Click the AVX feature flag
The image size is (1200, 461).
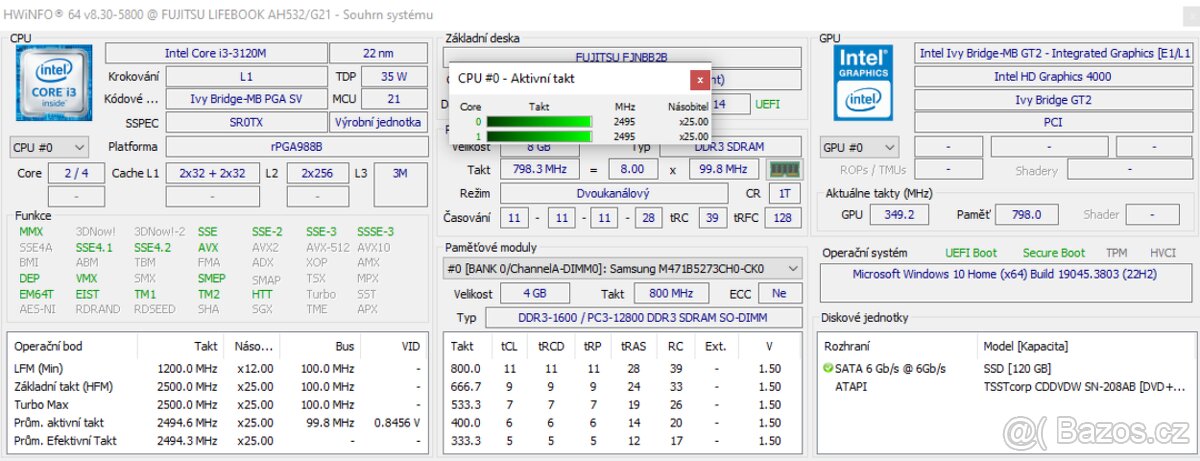207,247
